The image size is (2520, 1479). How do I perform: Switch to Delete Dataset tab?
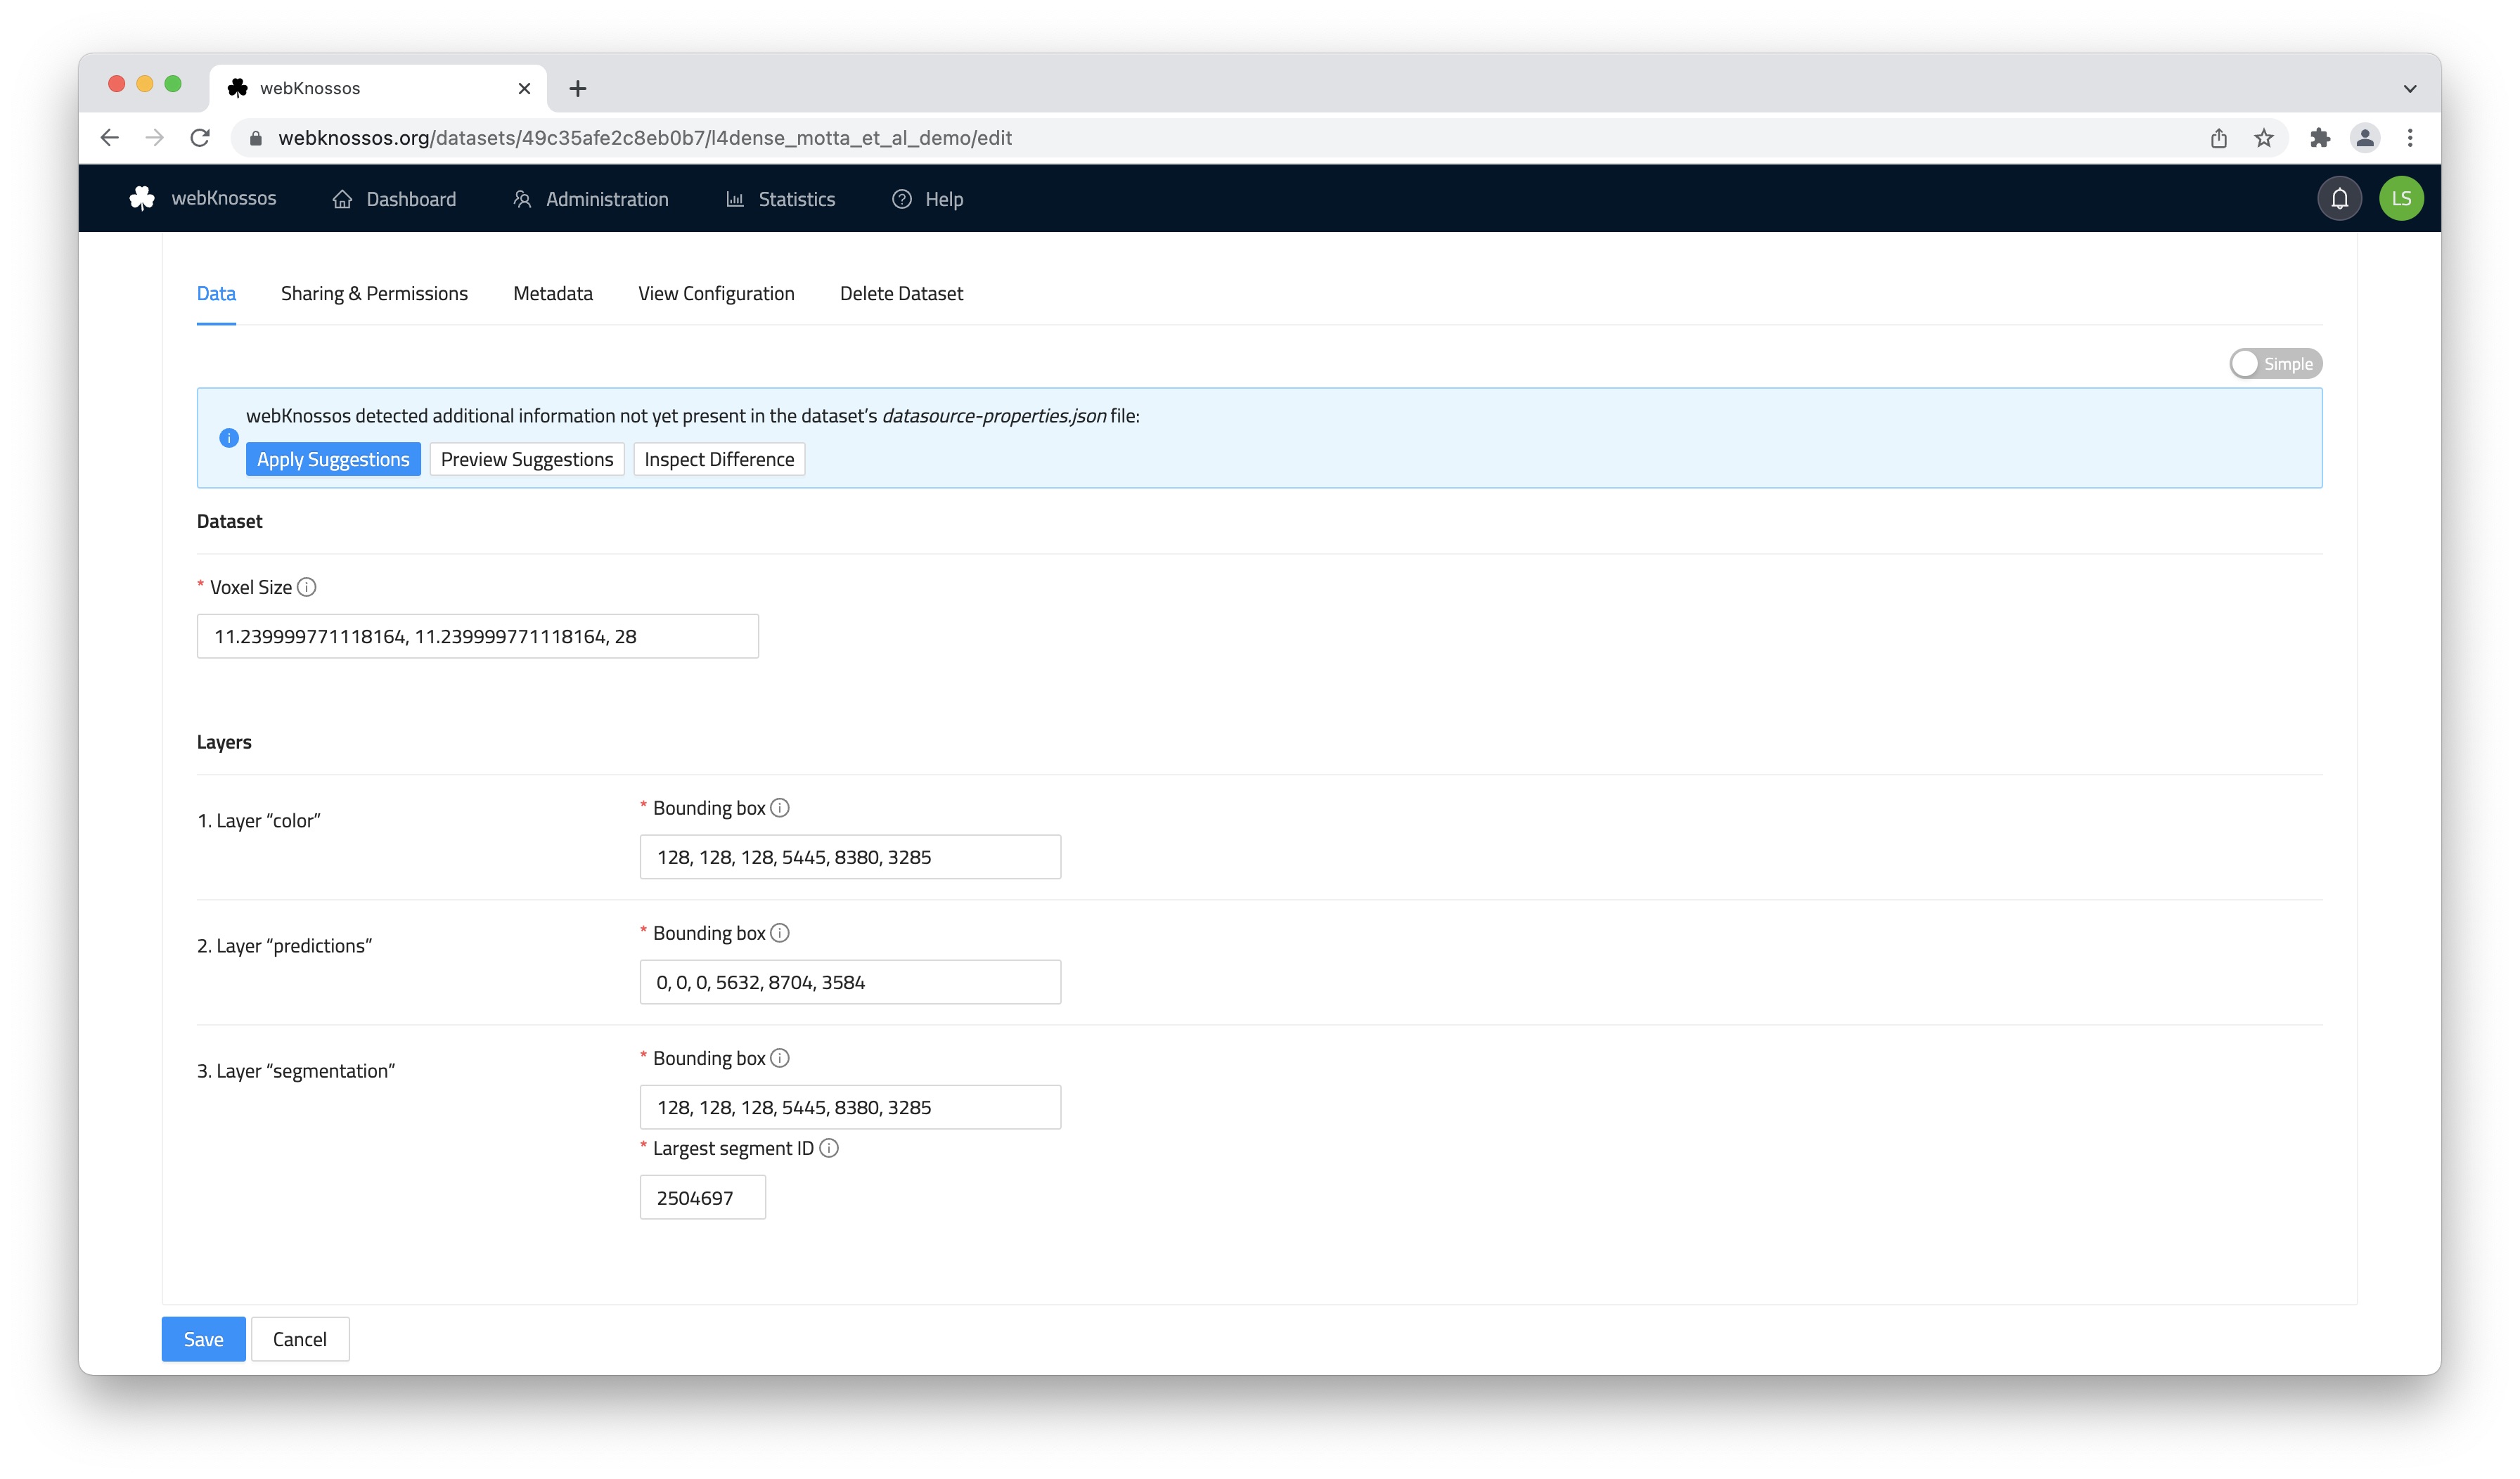tap(901, 293)
